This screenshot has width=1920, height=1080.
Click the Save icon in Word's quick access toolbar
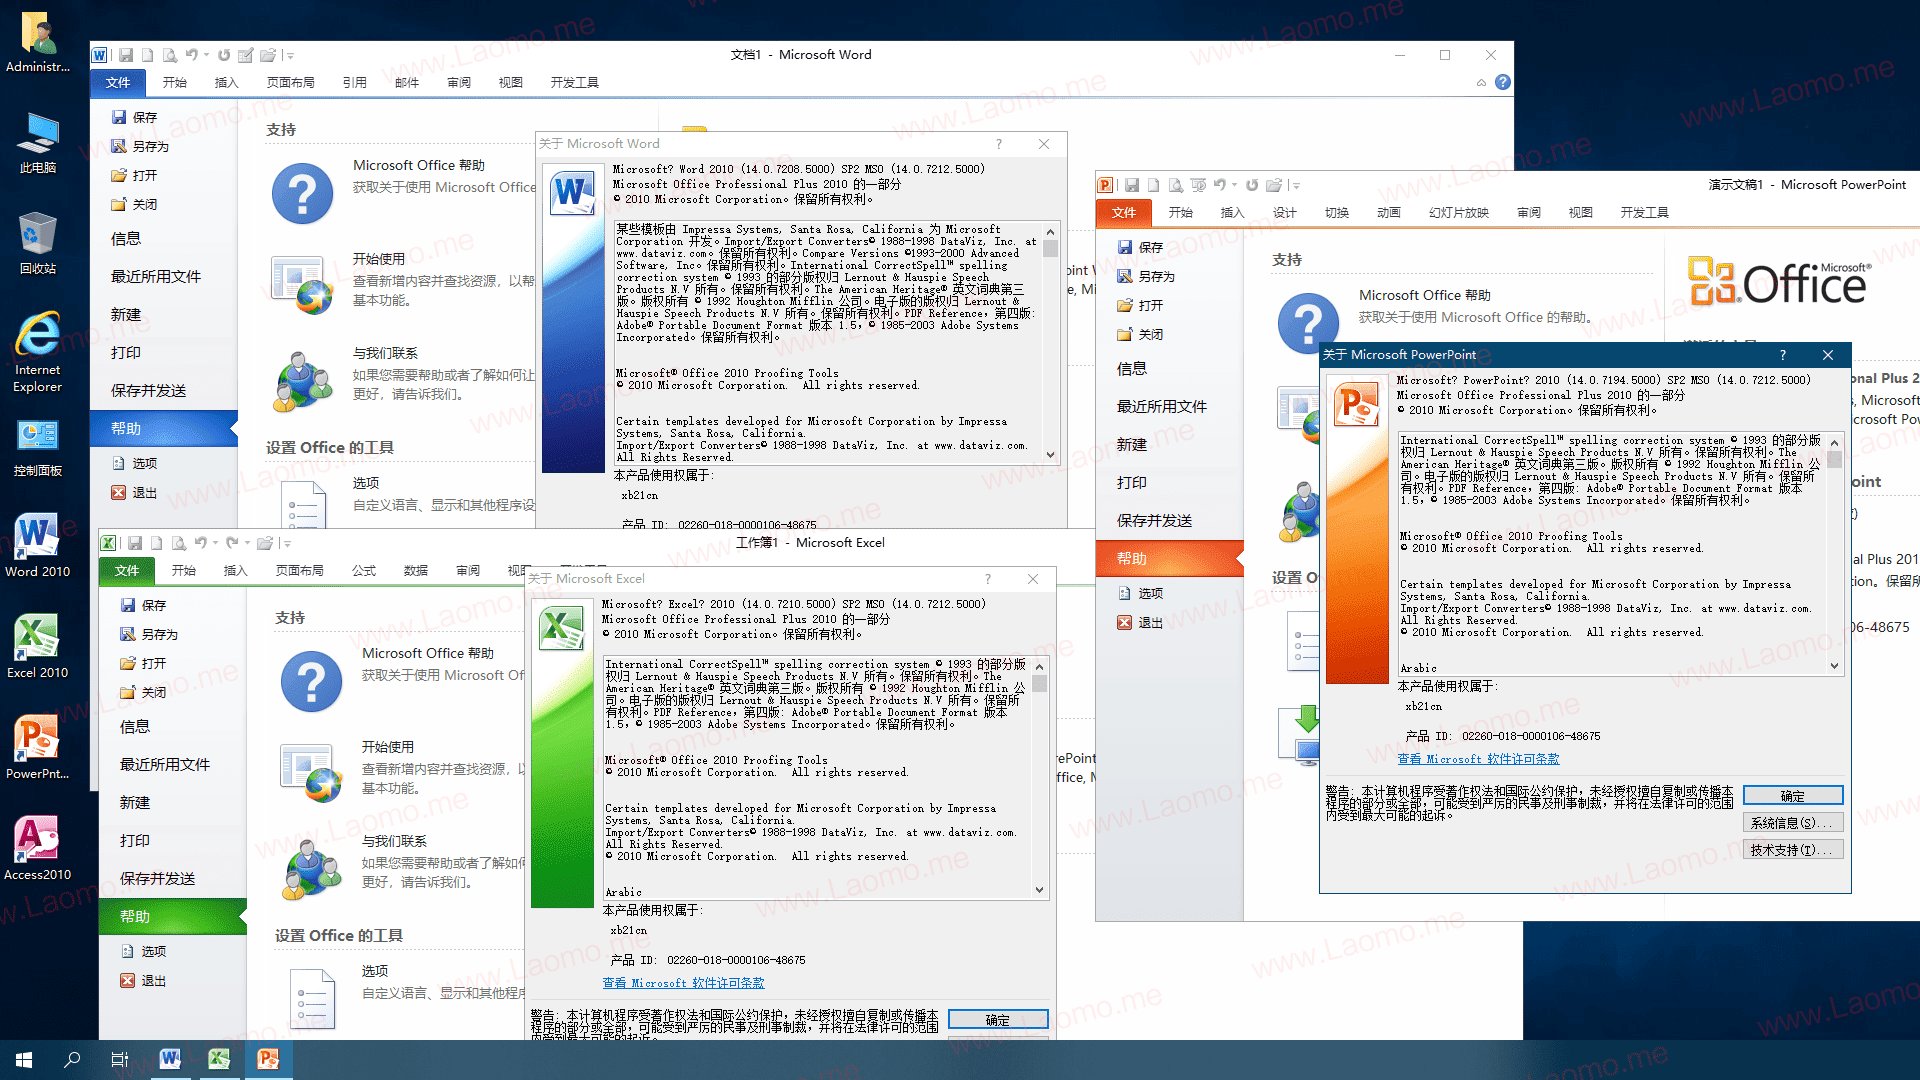pyautogui.click(x=126, y=55)
